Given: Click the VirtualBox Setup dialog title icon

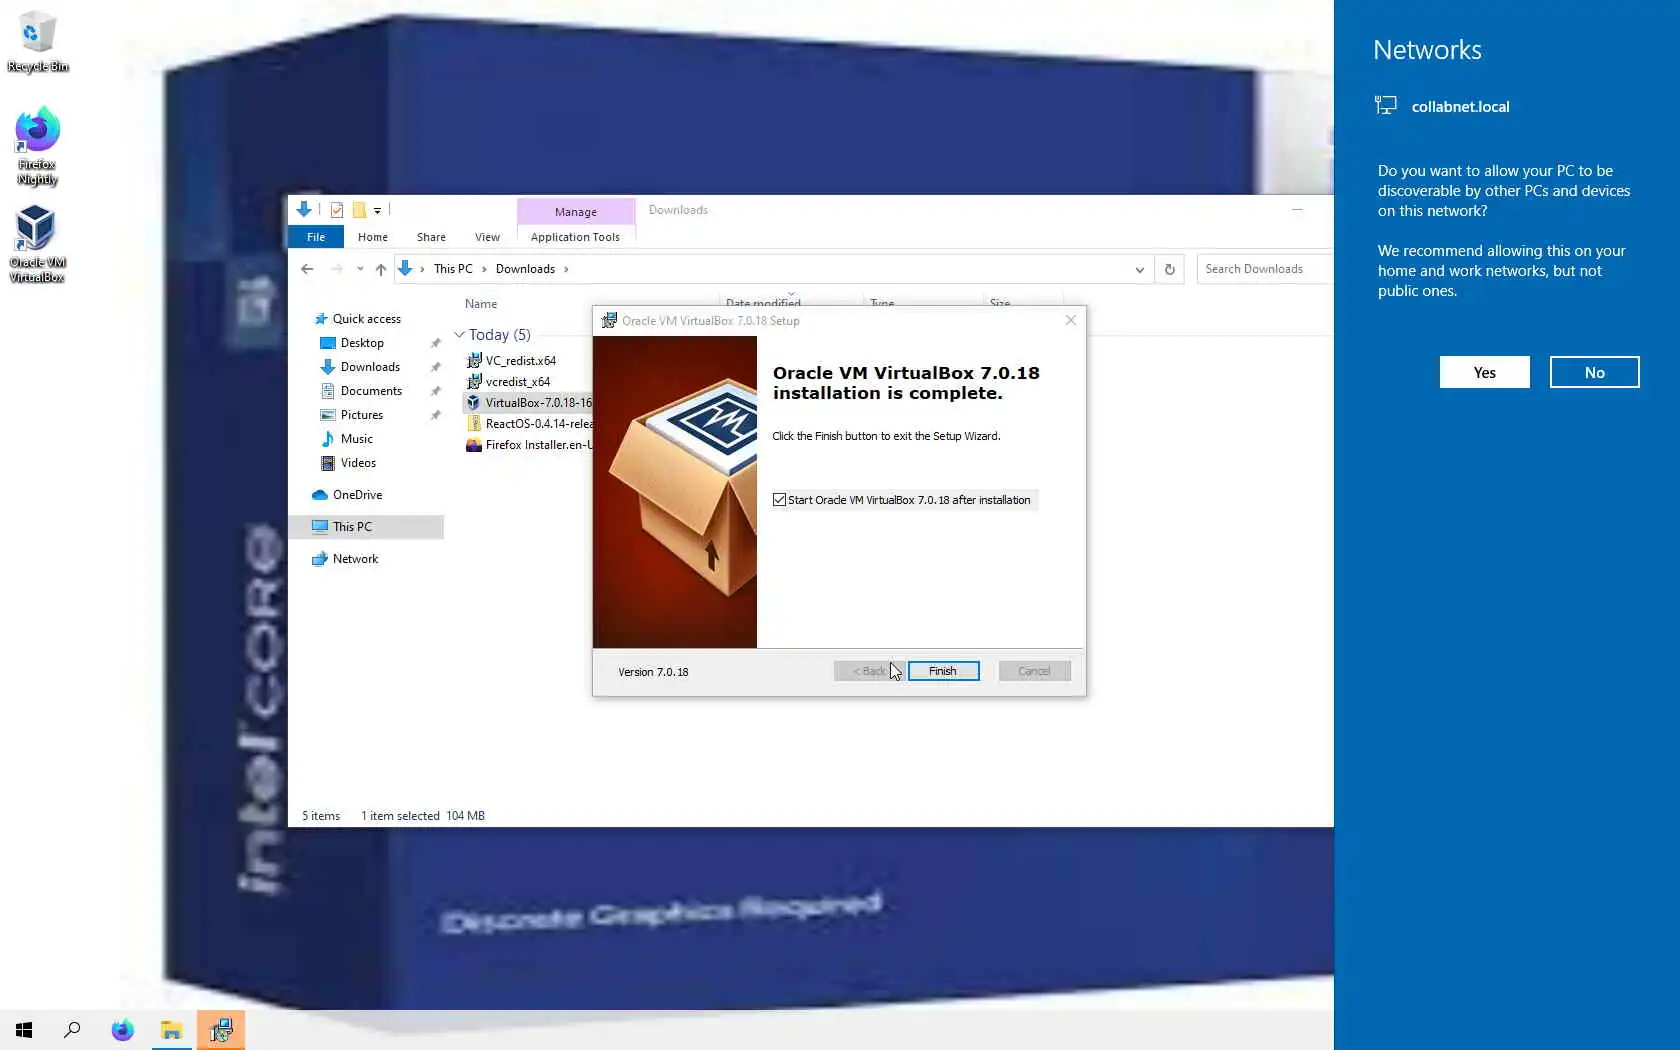Looking at the screenshot, I should (x=609, y=321).
